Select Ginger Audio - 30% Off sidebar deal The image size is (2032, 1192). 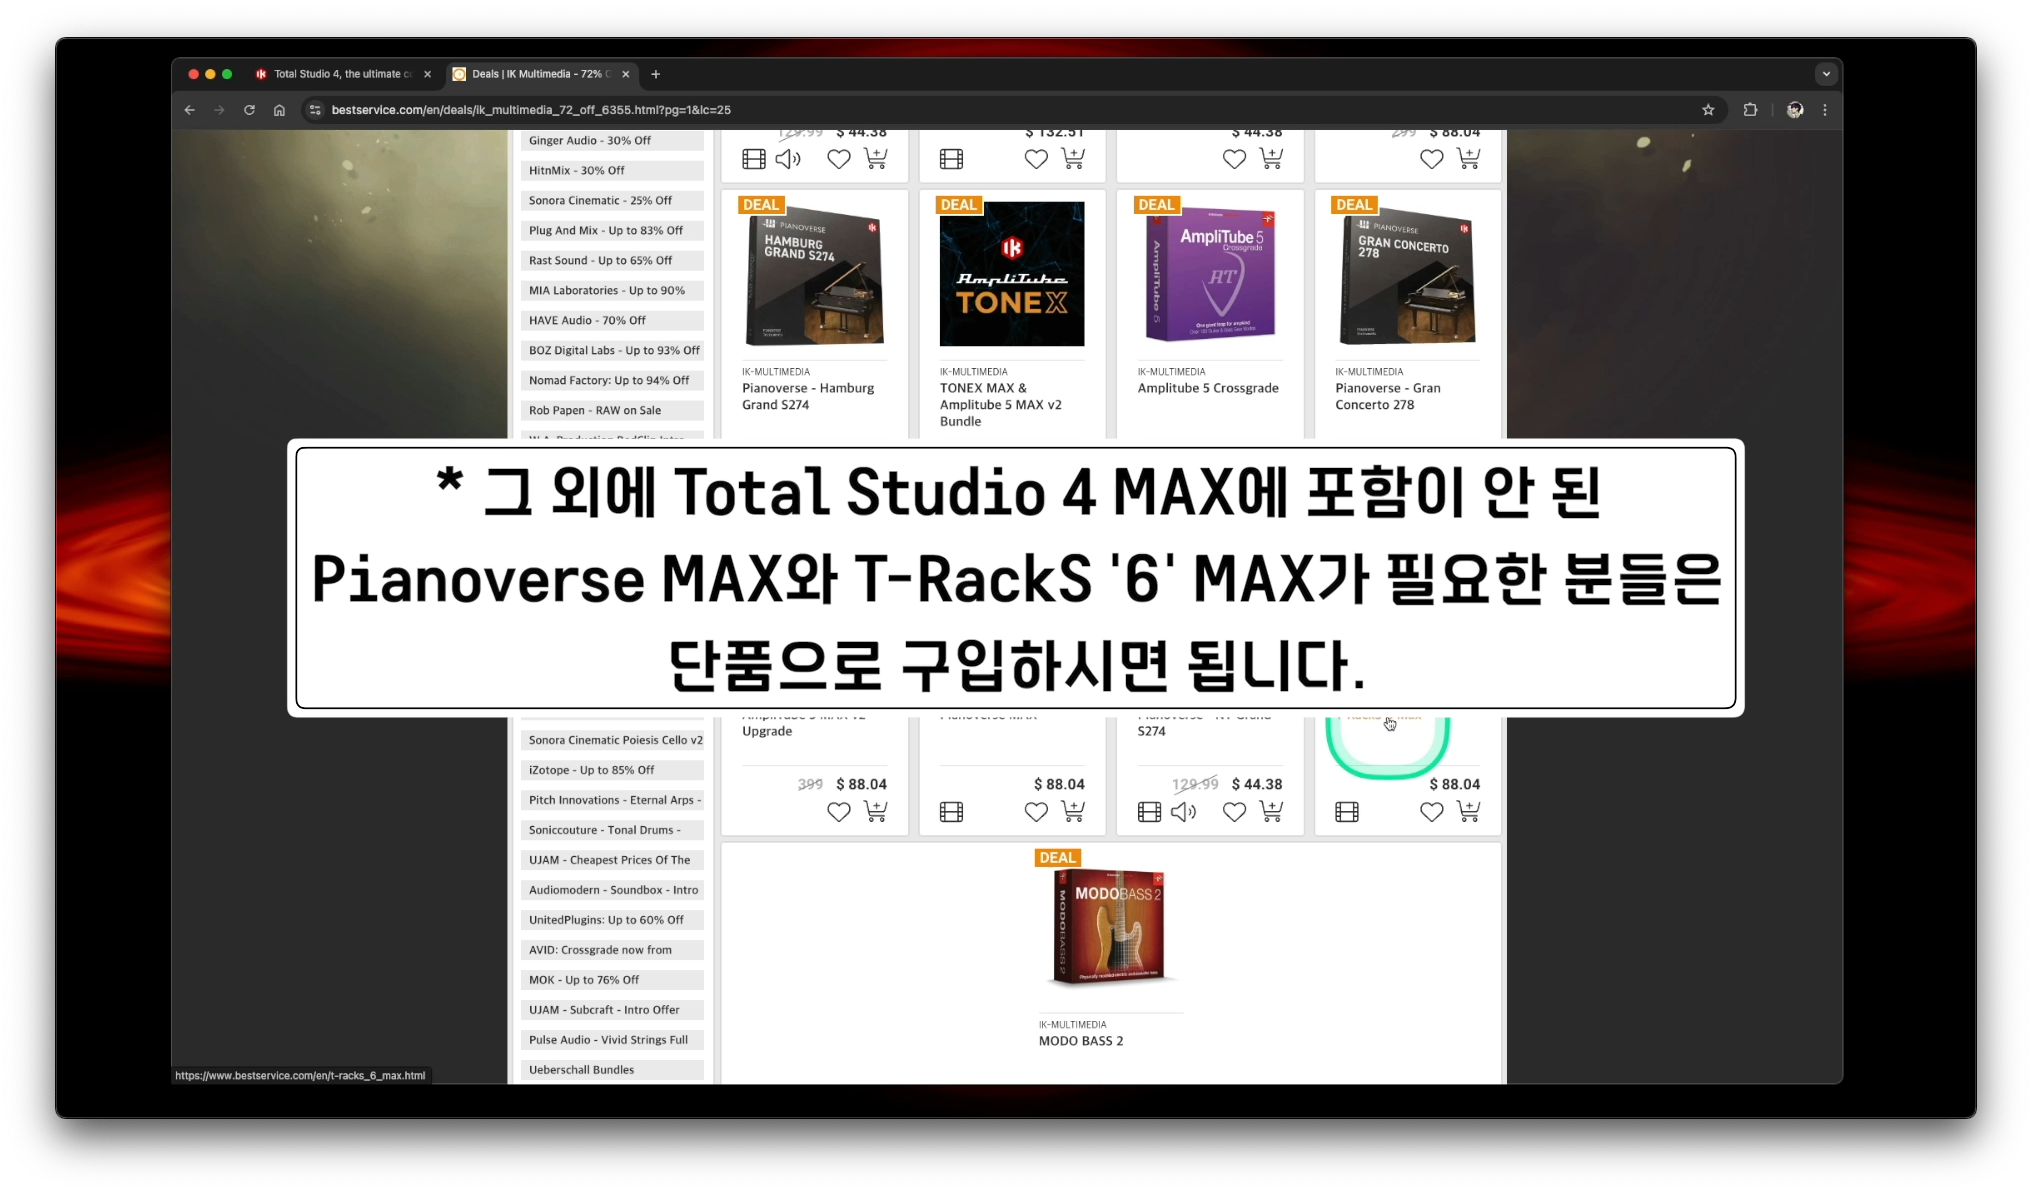coord(612,141)
